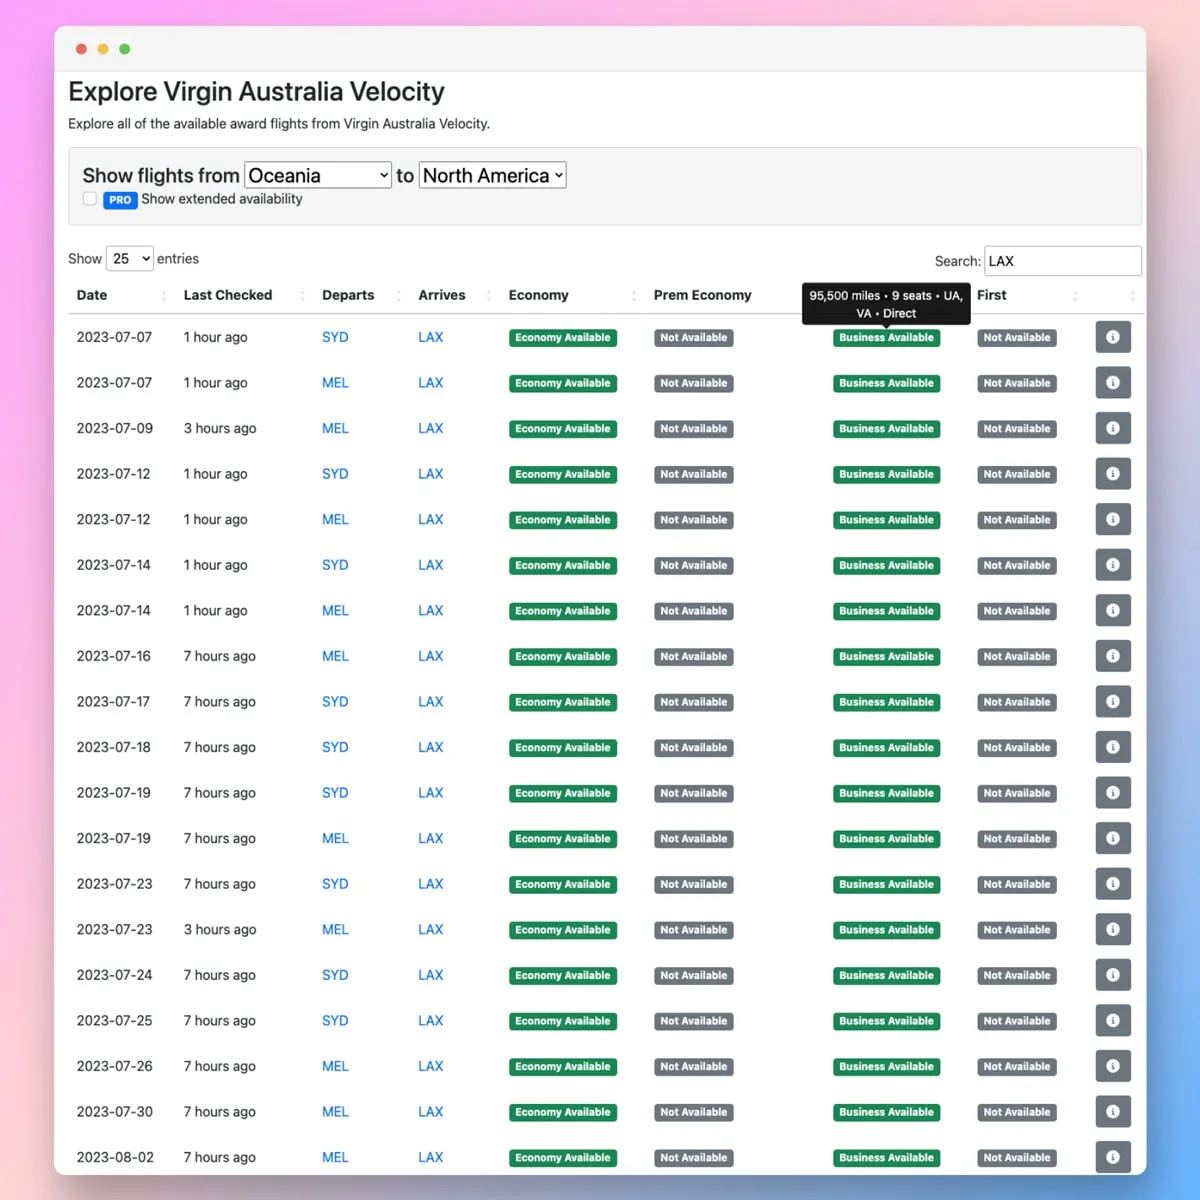The height and width of the screenshot is (1200, 1200).
Task: Open info for 2023-07-12 MEL flight
Action: click(1113, 519)
